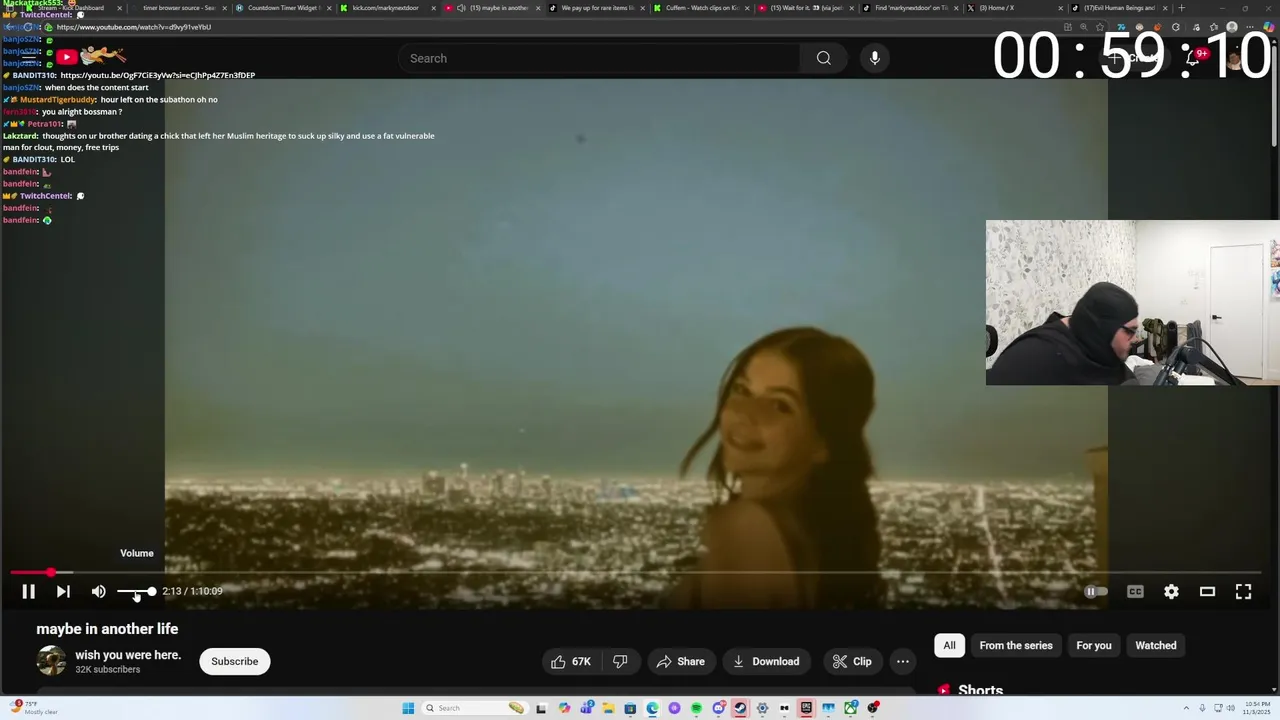Open Discord from taskbar
1280x720 pixels.
(x=719, y=708)
